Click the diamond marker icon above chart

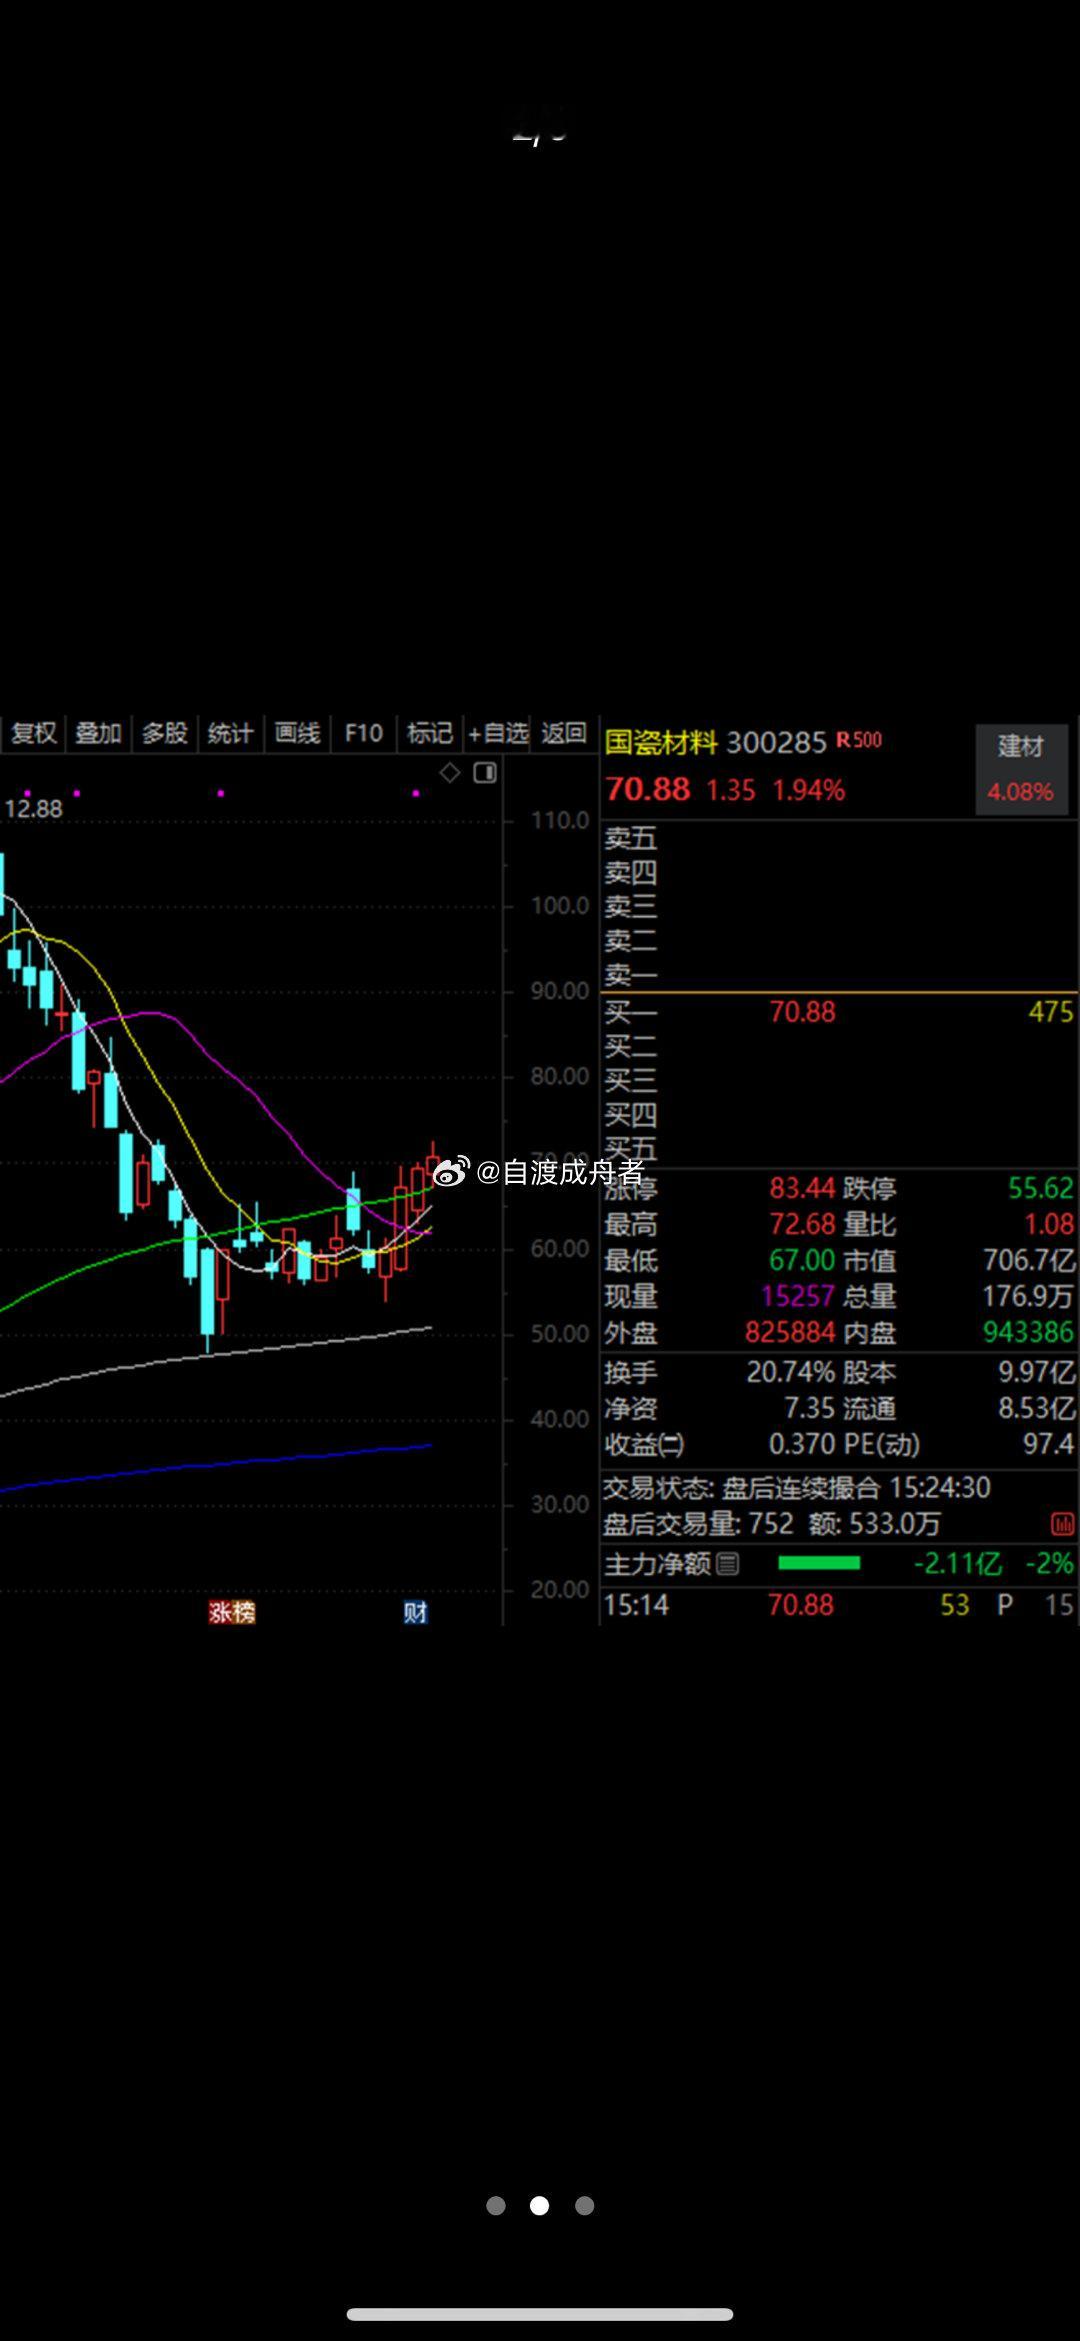point(450,772)
